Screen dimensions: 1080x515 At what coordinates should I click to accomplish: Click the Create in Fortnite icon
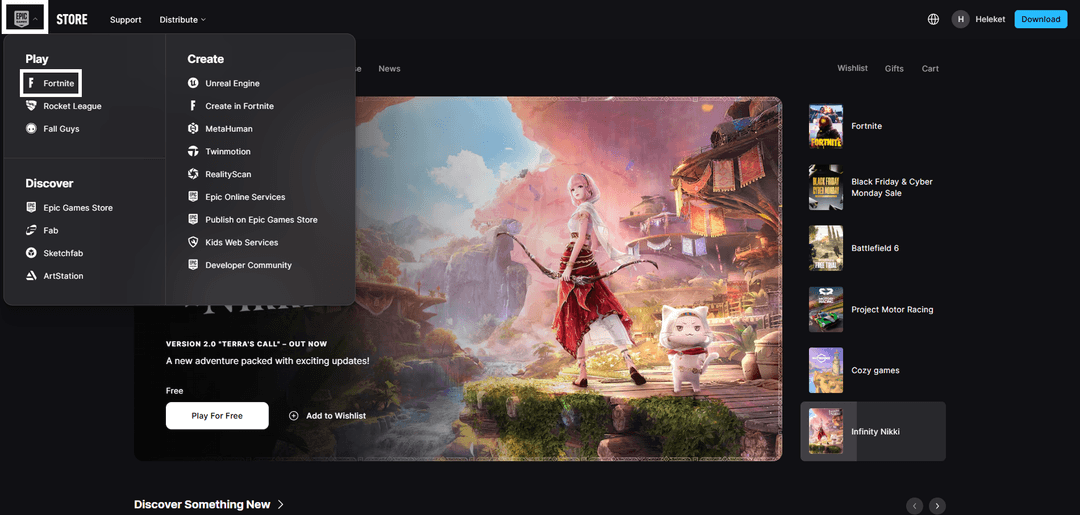click(x=193, y=106)
